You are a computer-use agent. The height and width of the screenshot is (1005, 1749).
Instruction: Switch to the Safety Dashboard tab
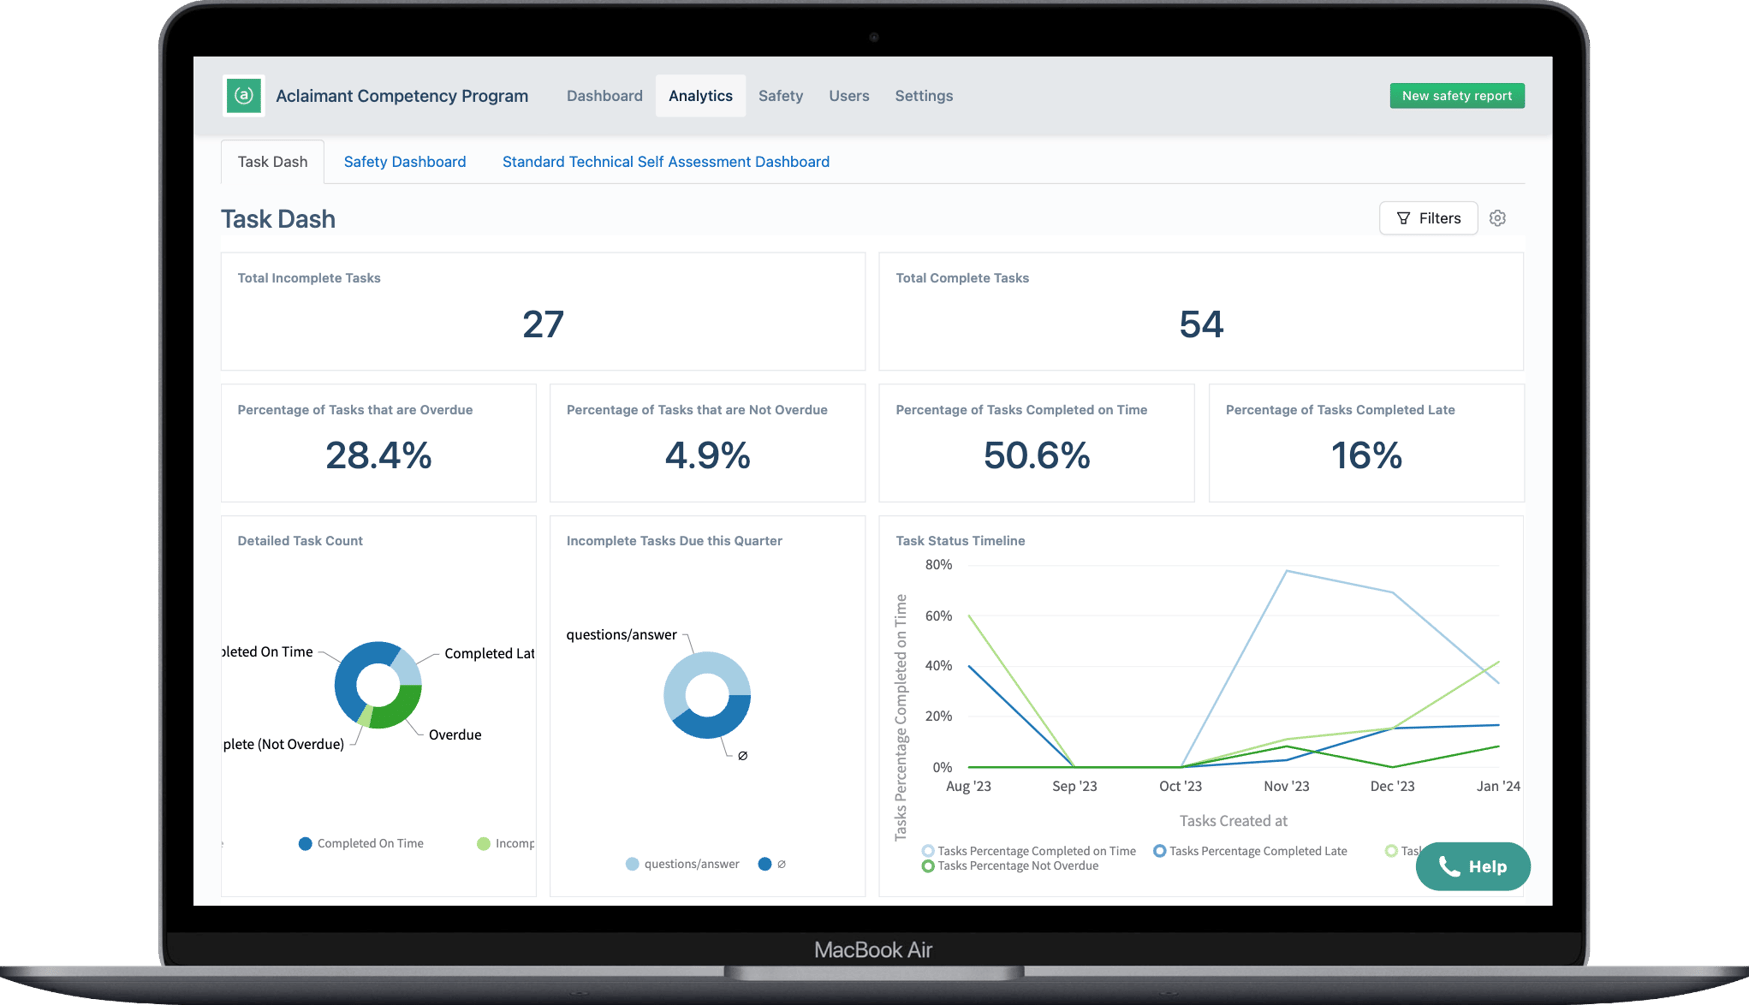pos(405,161)
